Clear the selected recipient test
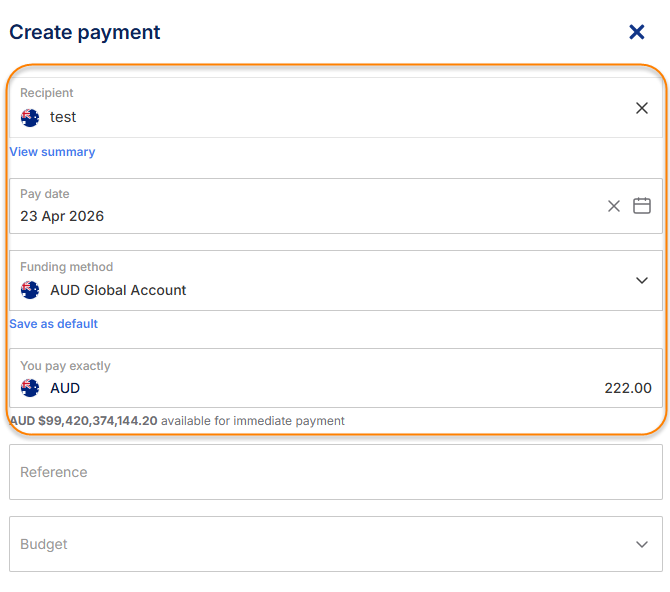 click(x=641, y=108)
